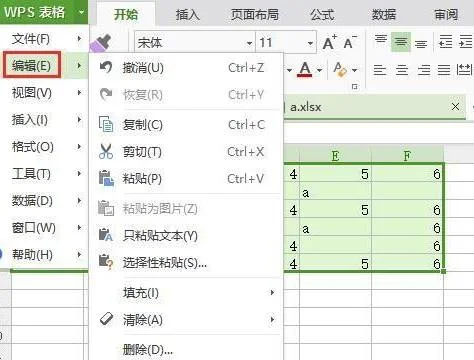Open the WPS 表格 application menu arrow
The width and height of the screenshot is (474, 360).
coord(81,12)
